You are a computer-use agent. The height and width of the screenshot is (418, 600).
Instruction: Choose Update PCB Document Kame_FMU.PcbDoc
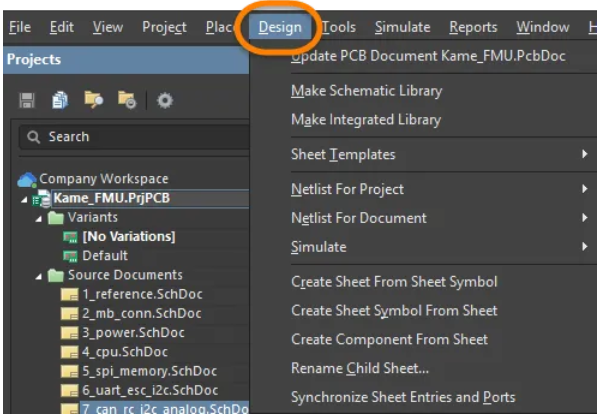428,56
